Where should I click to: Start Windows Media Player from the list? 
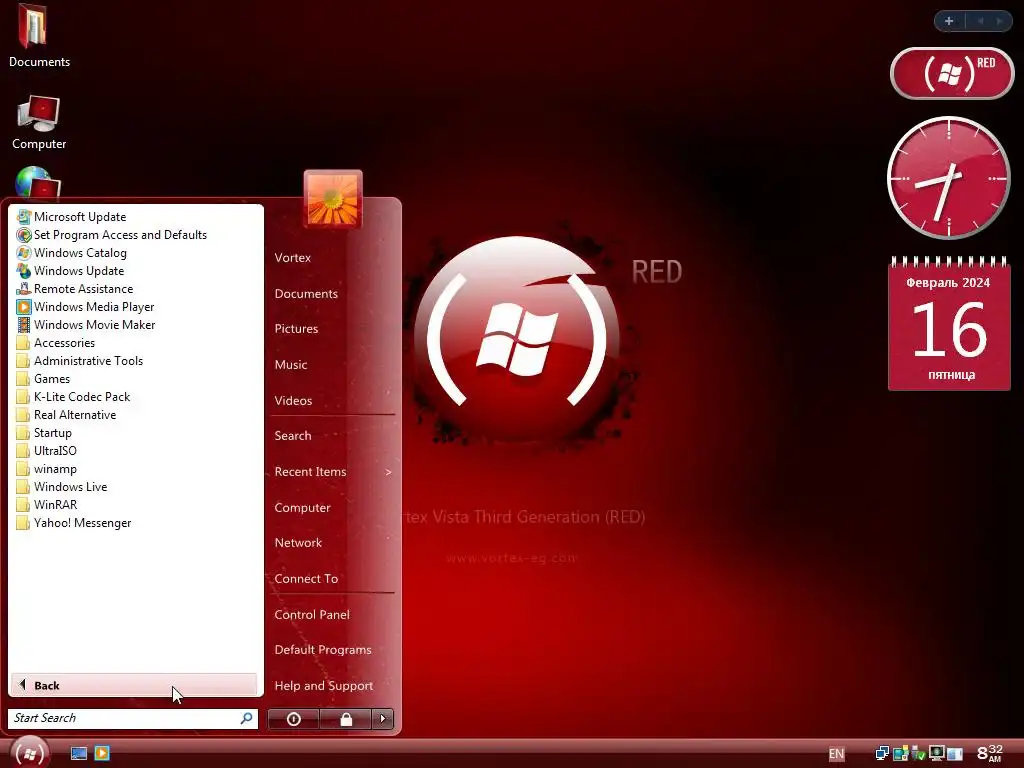[x=85, y=307]
